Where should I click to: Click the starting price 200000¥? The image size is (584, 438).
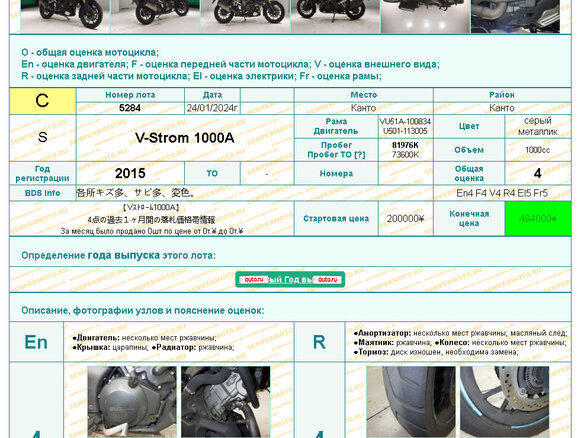406,219
